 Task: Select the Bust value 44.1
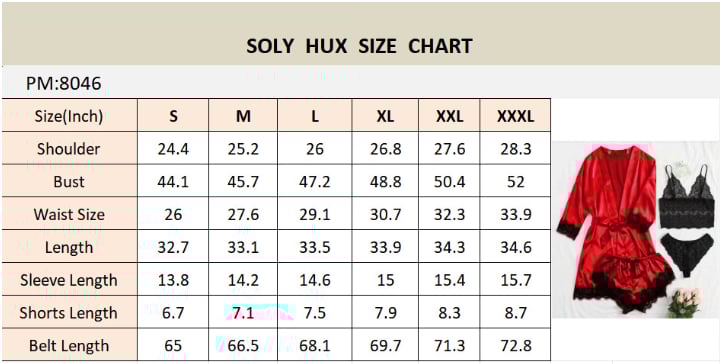tap(173, 182)
